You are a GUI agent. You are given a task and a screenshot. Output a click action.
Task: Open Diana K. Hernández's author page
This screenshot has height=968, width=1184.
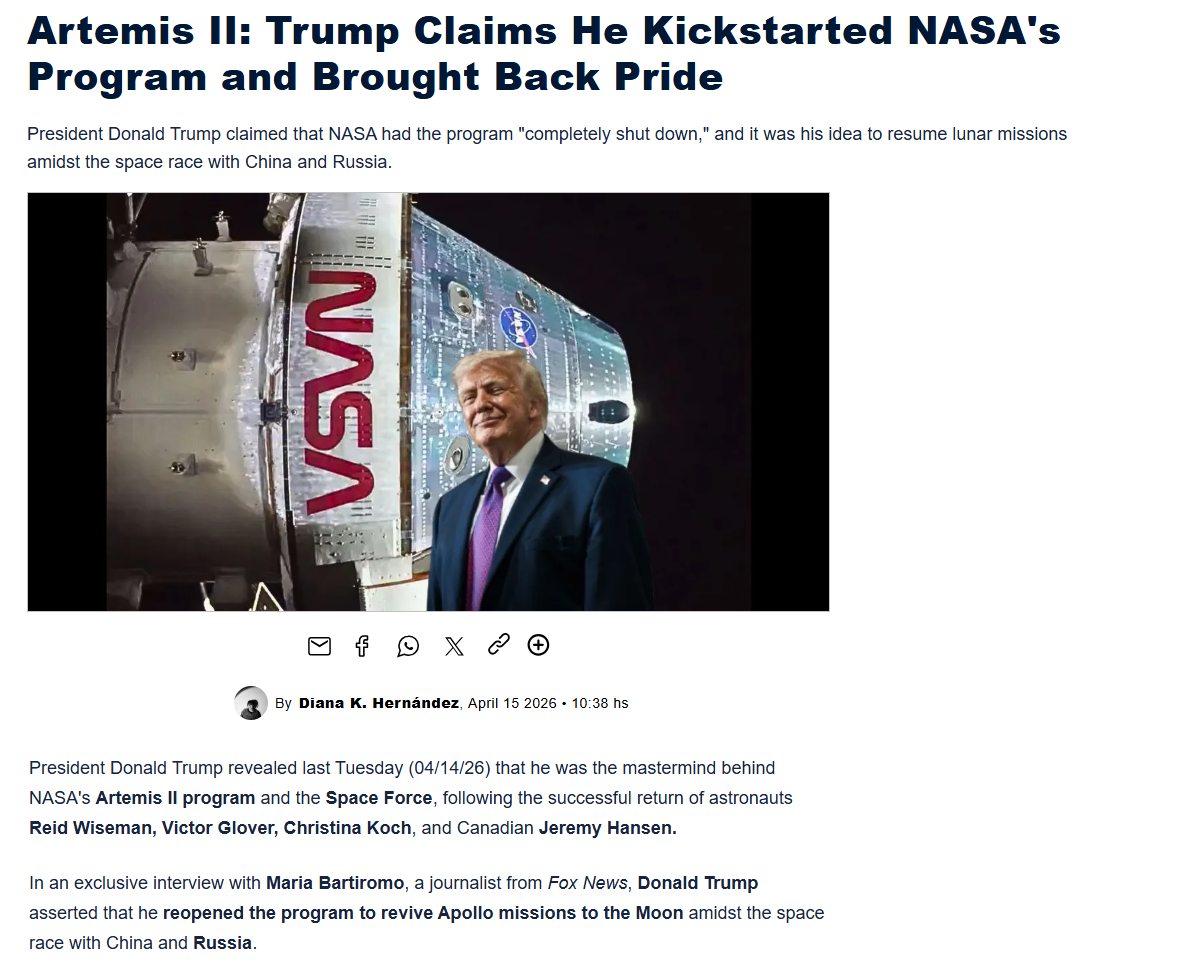[379, 703]
